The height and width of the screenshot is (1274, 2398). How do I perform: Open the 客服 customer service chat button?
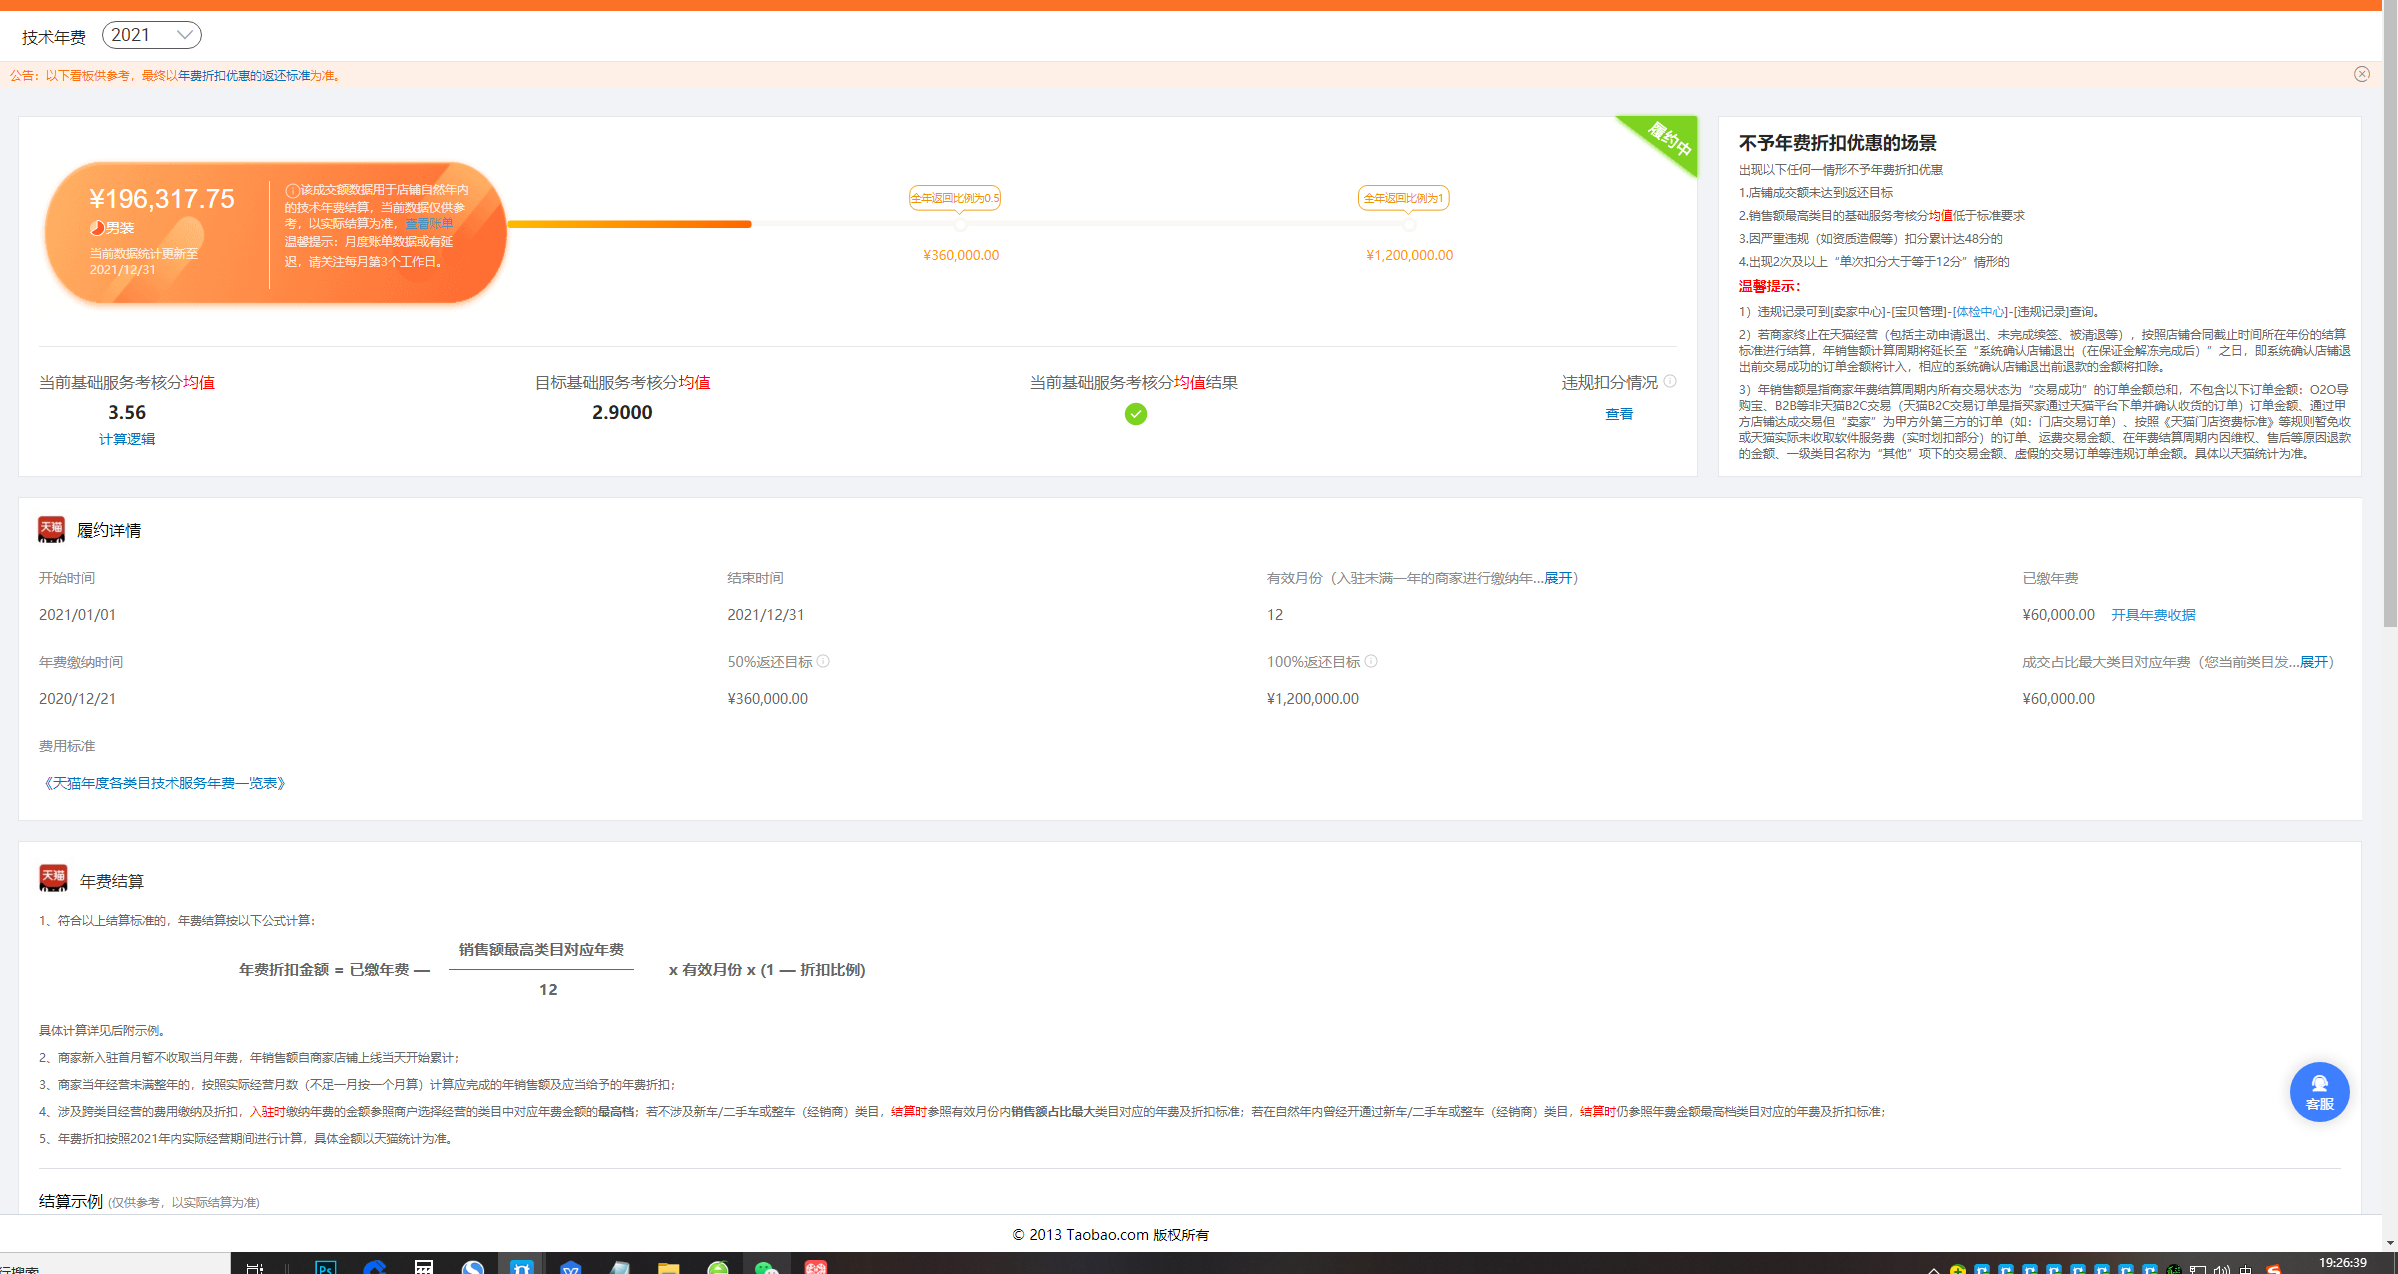click(x=2320, y=1092)
